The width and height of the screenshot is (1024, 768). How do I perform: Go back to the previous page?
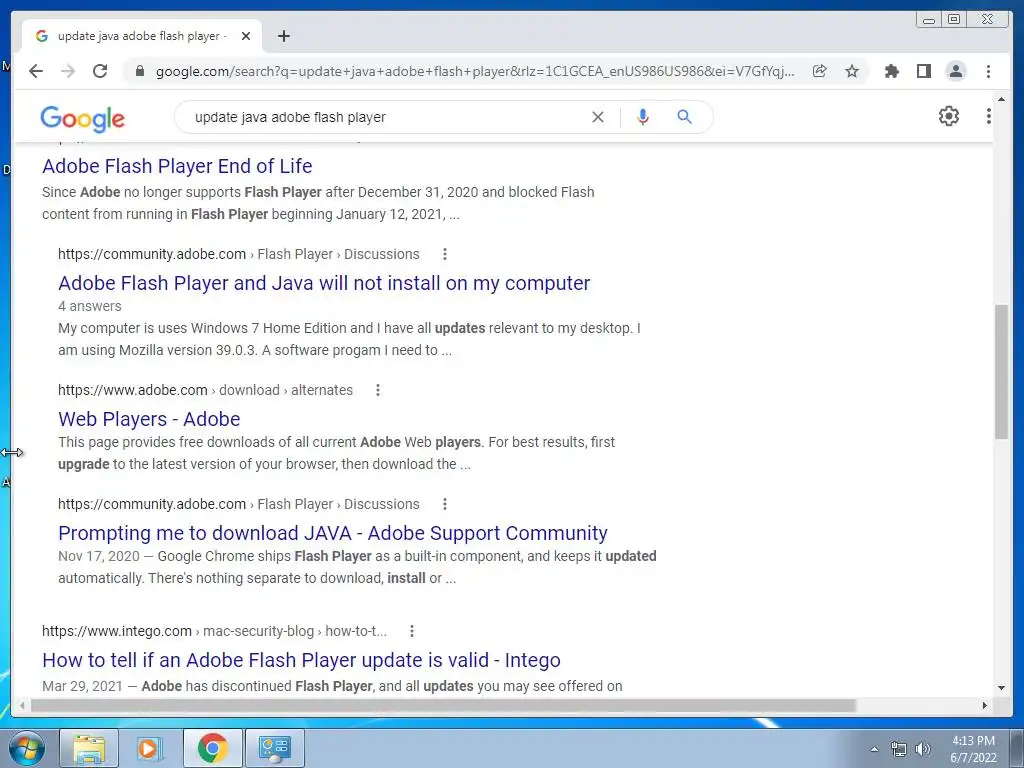click(36, 71)
